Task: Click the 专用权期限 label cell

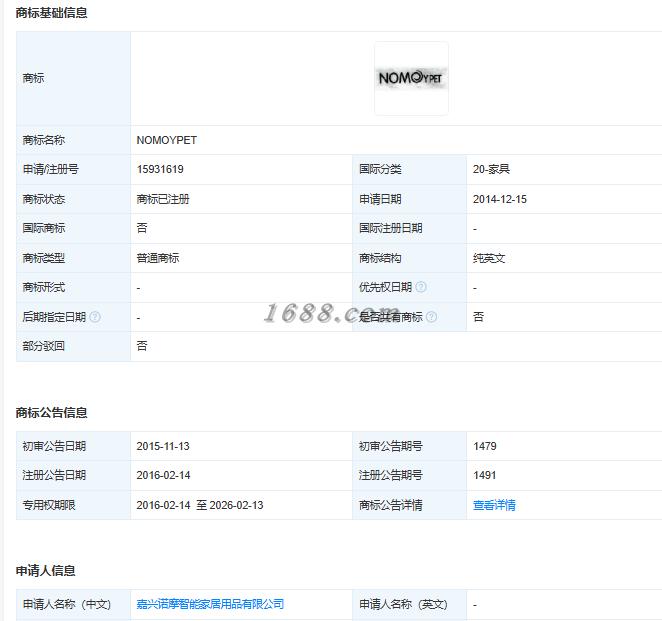Action: coord(73,505)
